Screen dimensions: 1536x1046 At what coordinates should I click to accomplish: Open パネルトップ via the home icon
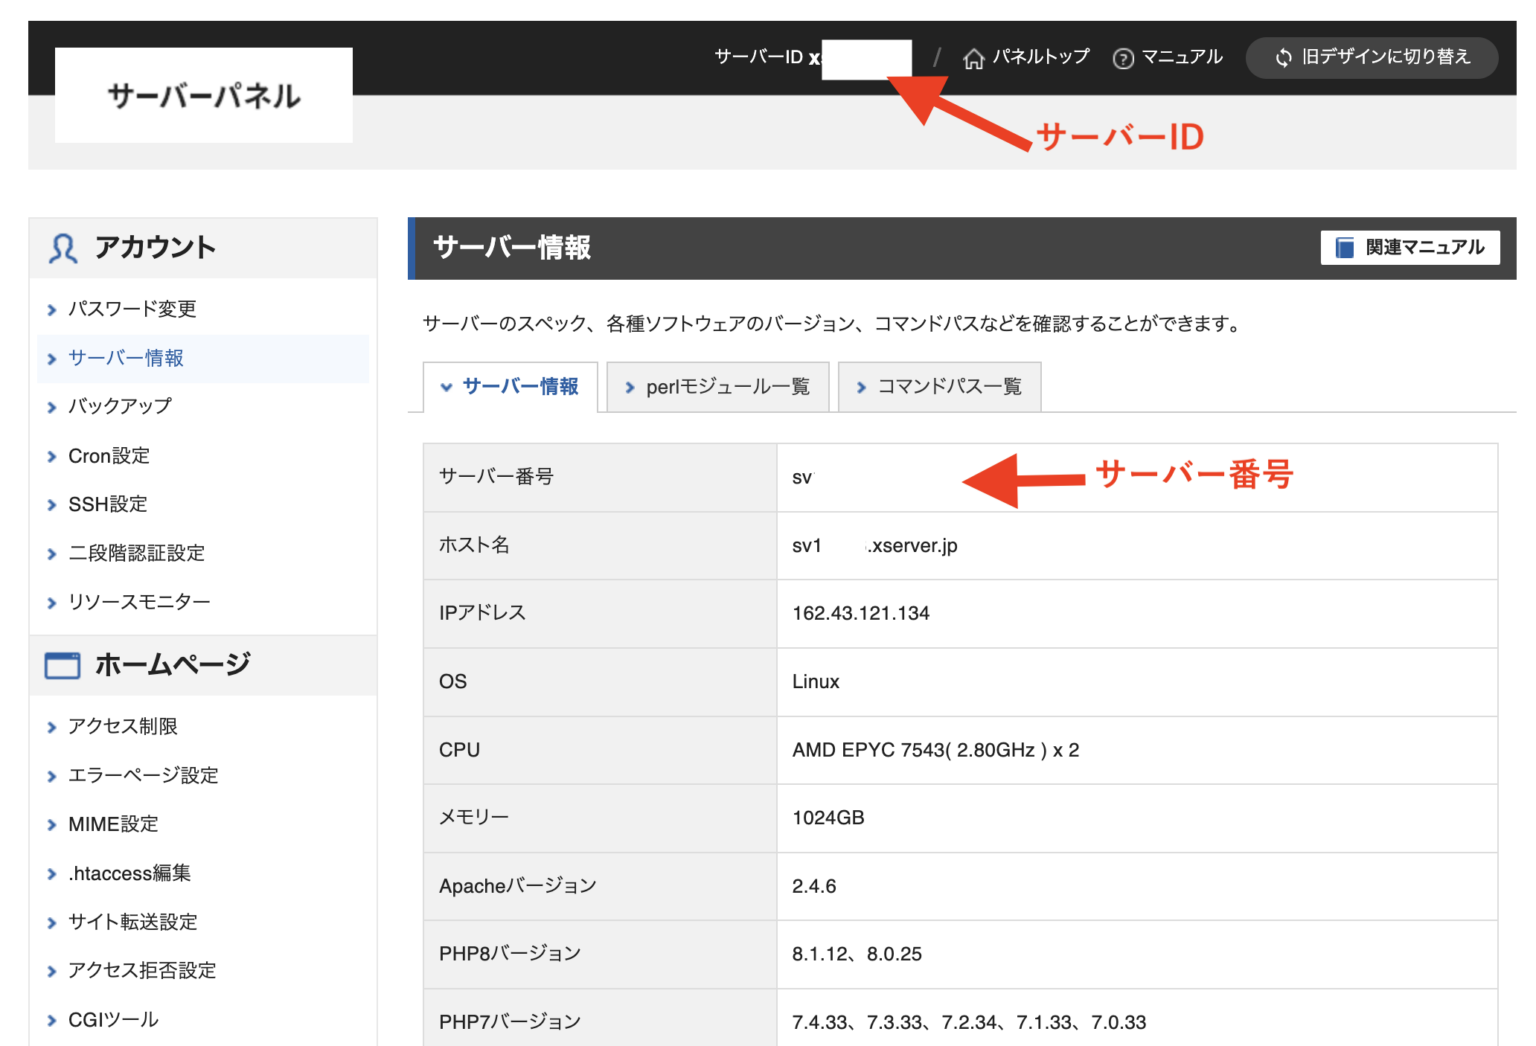[975, 58]
